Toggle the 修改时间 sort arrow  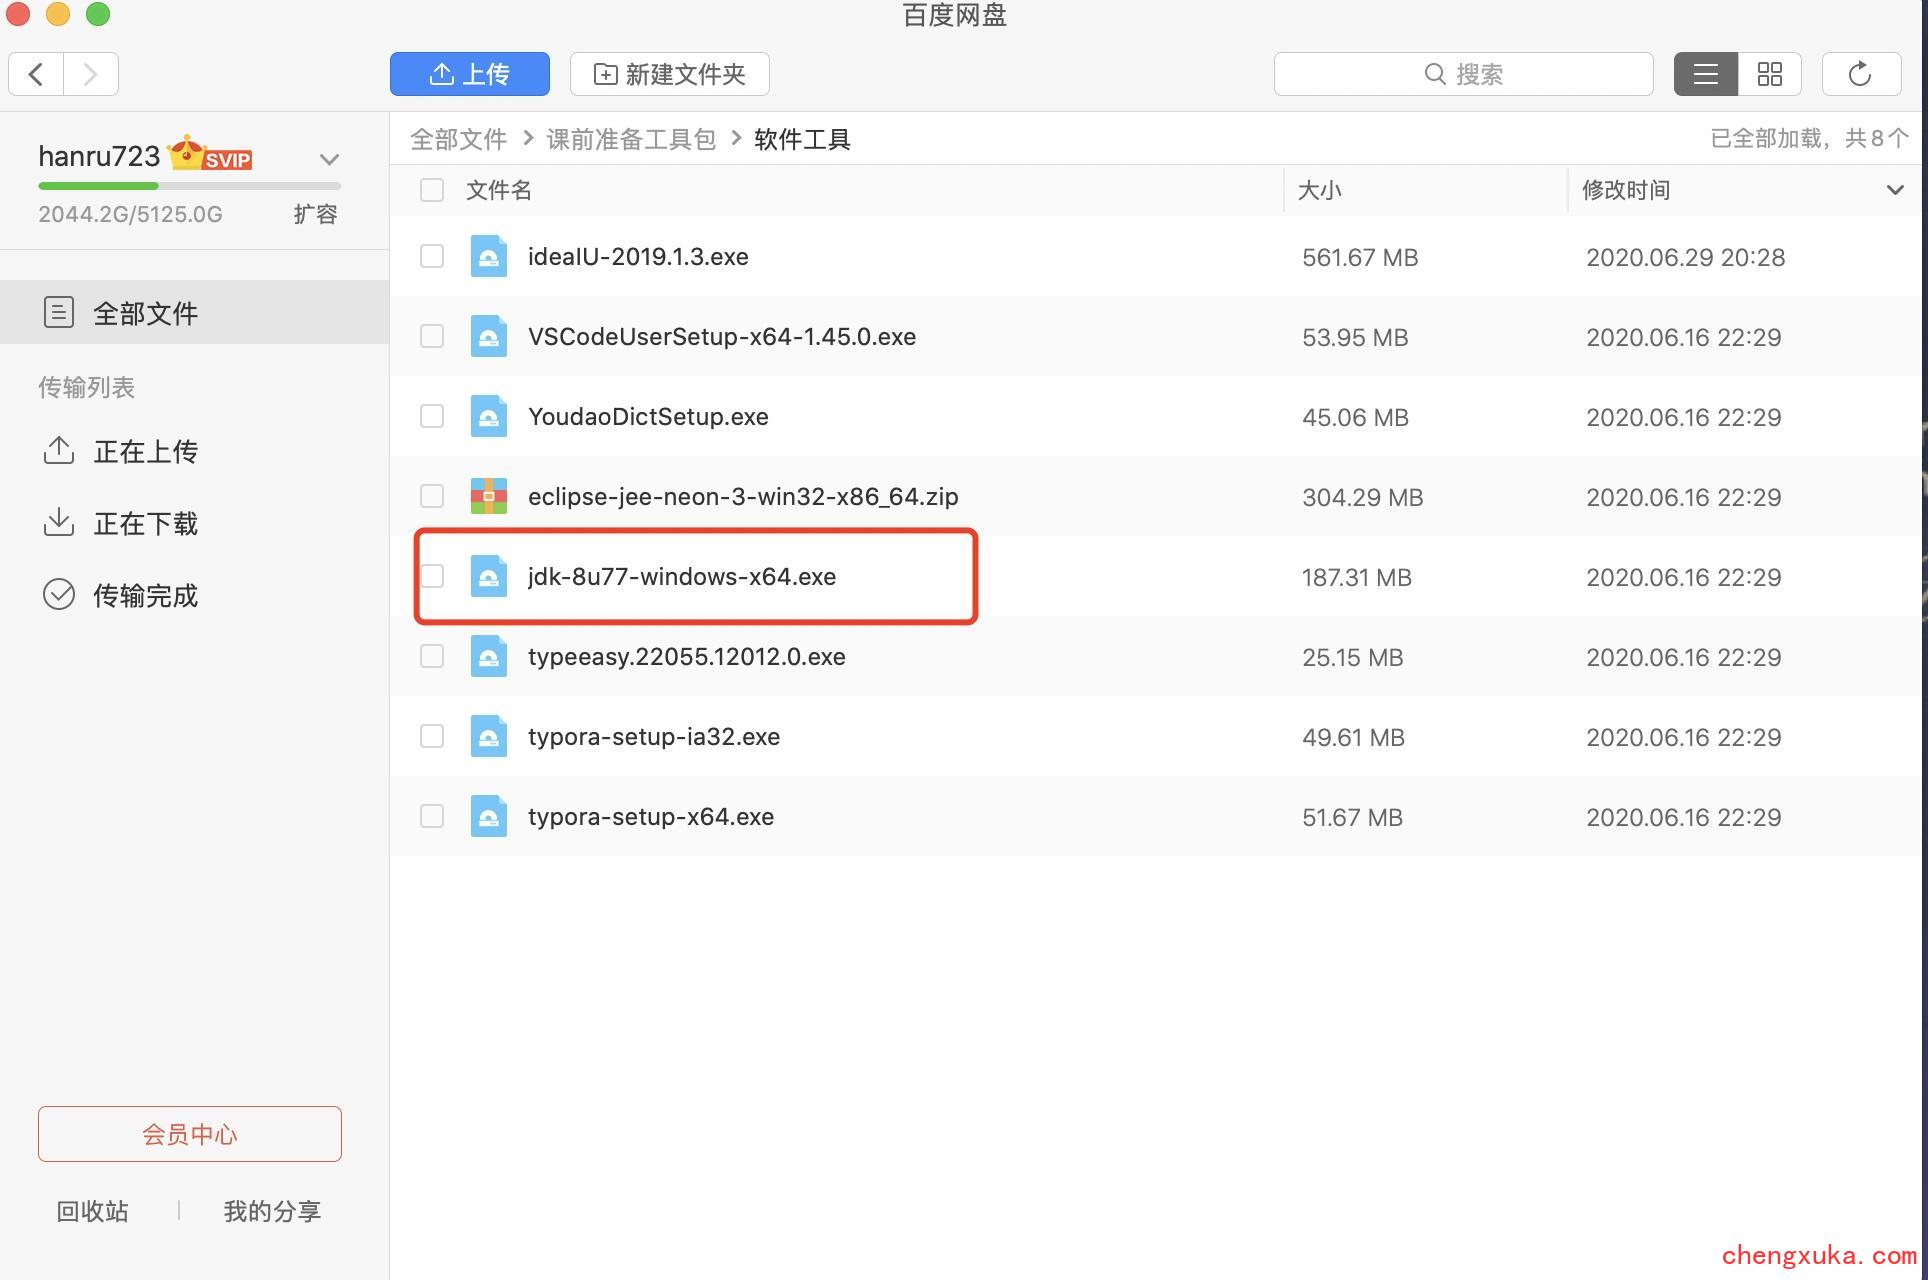click(x=1895, y=190)
